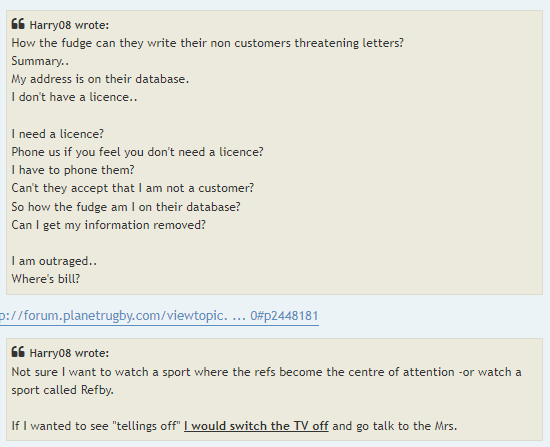The height and width of the screenshot is (447, 550).
Task: Click the "Not sure I want to watch a sport" sentence
Action: pos(266,372)
